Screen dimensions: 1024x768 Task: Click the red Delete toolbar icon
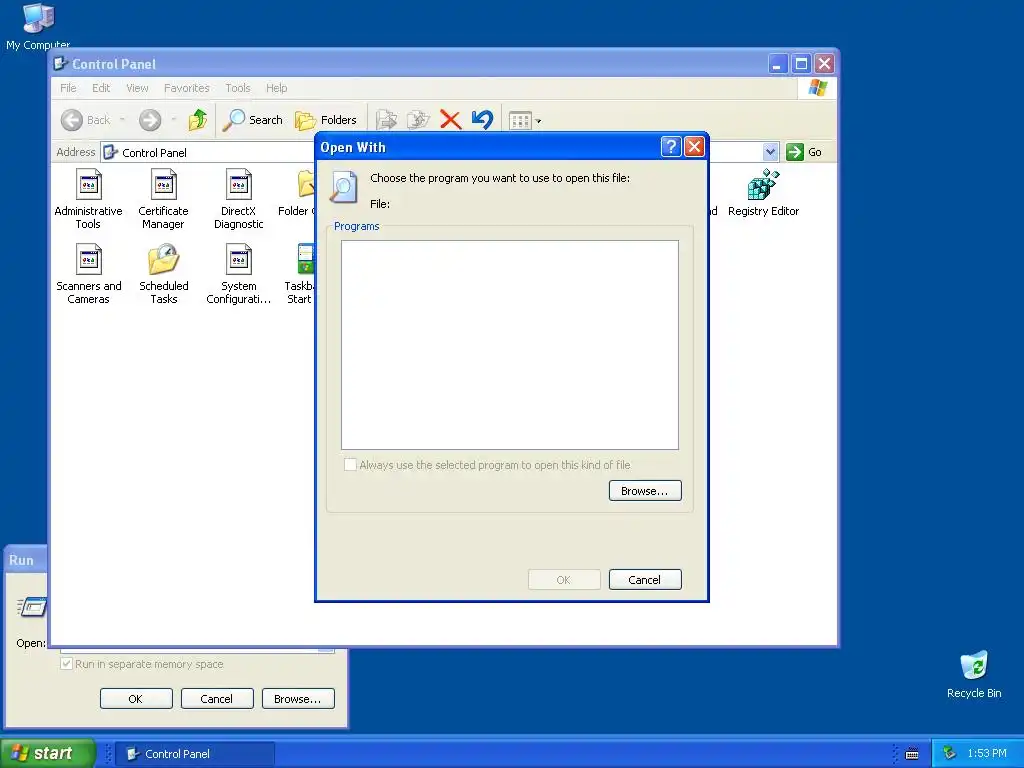[450, 120]
